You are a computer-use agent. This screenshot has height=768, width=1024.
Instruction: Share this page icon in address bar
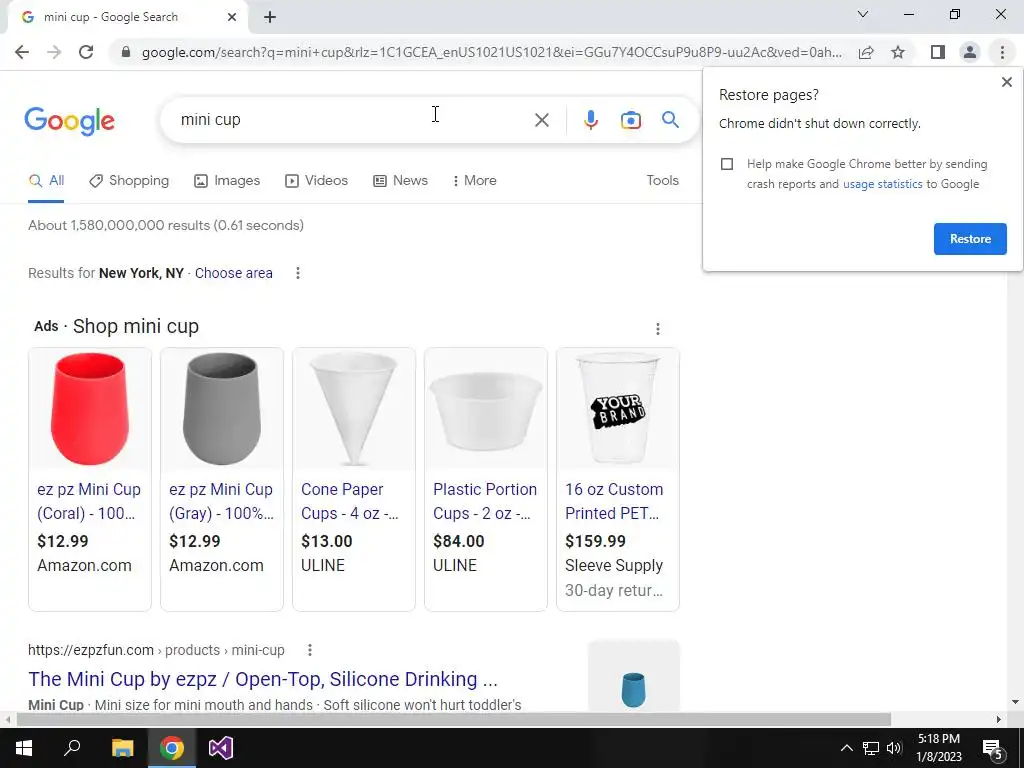pos(866,52)
